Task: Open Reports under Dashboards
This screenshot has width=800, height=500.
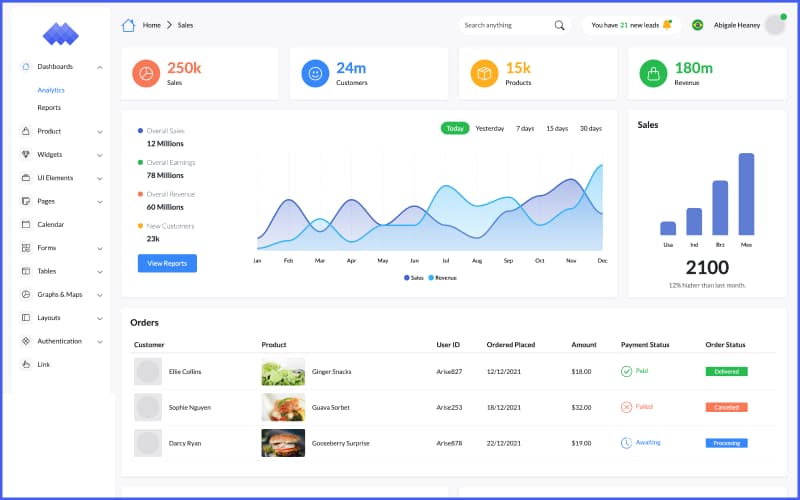Action: 49,108
